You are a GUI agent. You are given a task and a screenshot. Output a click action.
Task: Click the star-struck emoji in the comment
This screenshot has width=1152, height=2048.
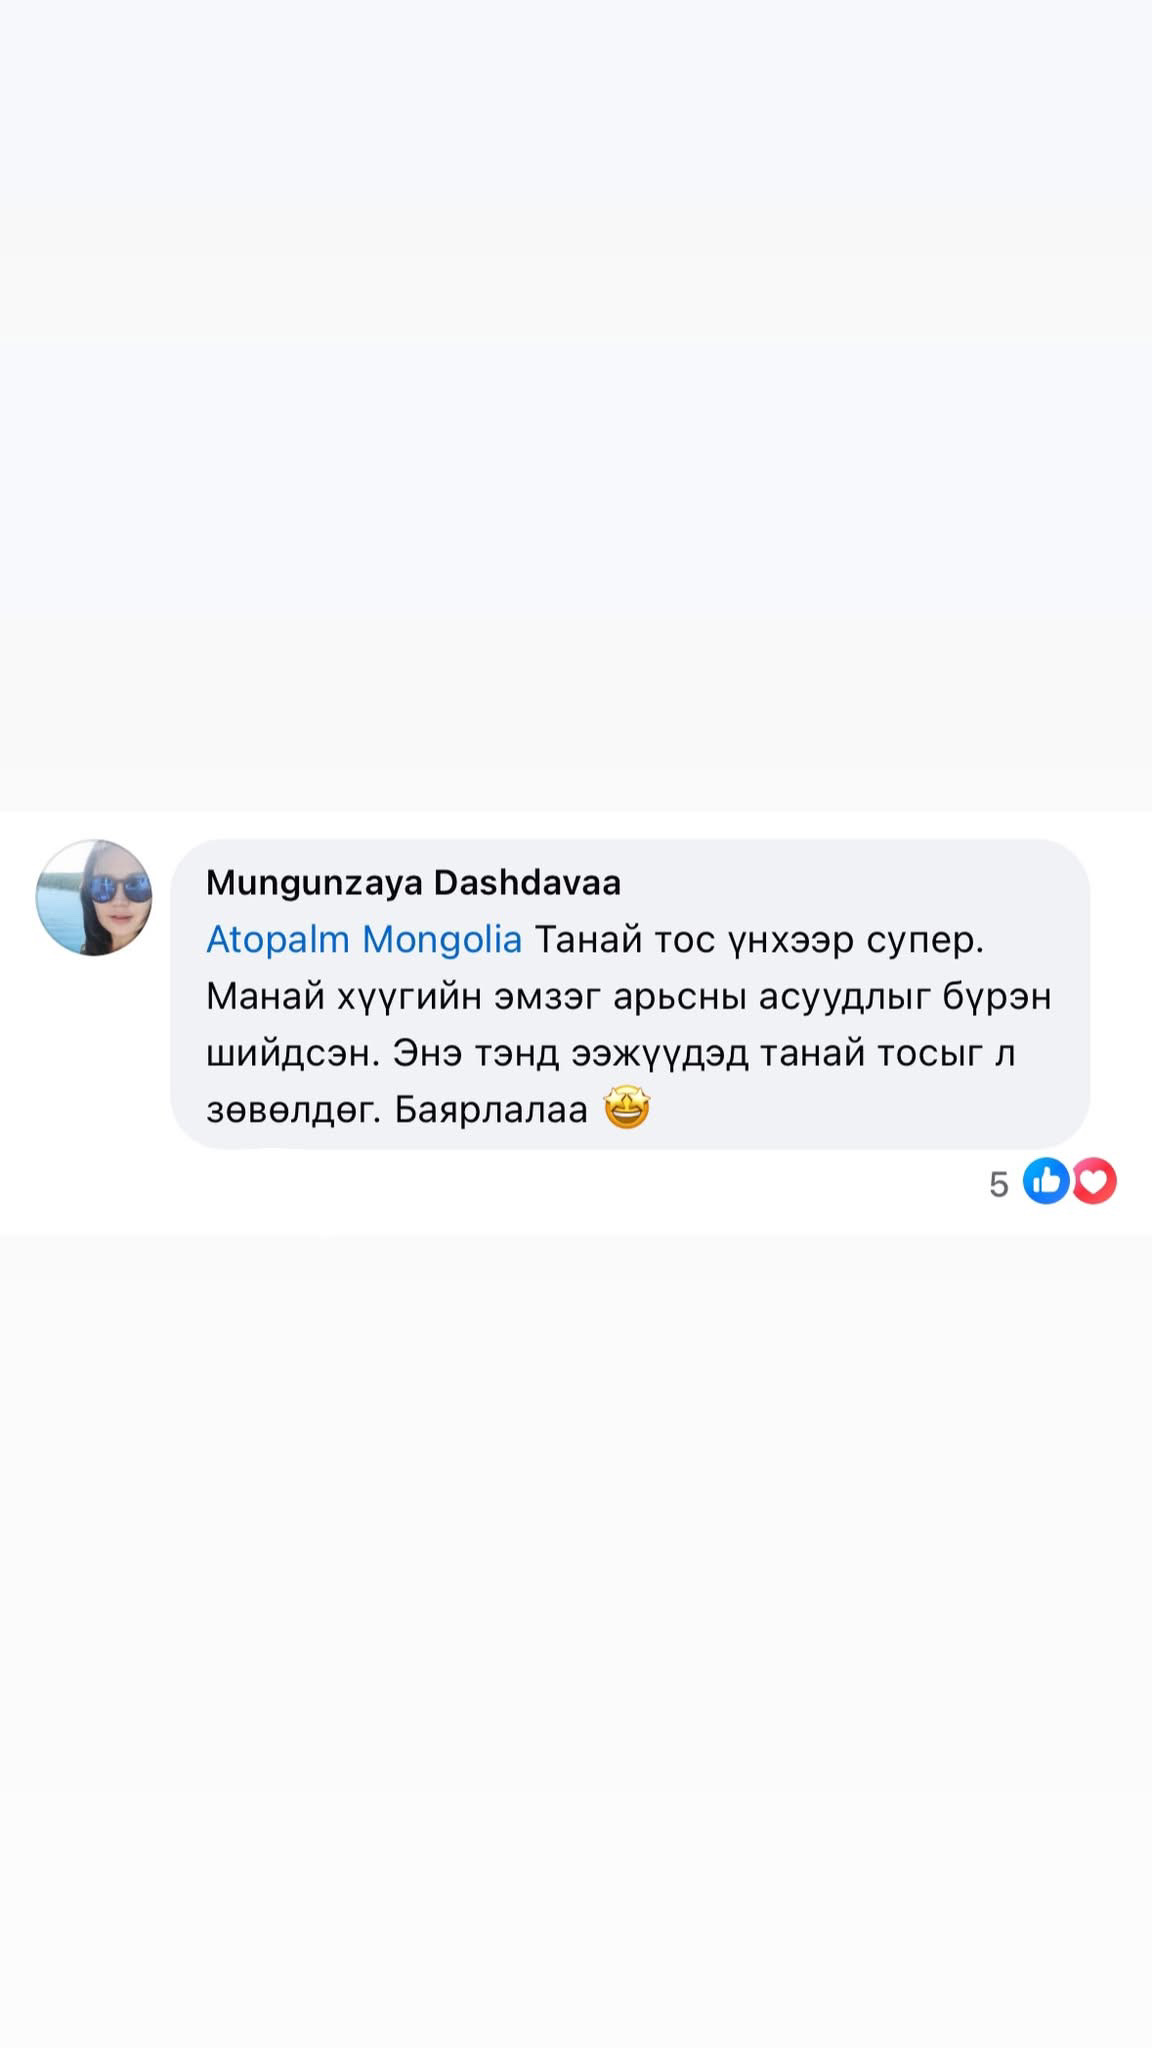tap(627, 1109)
